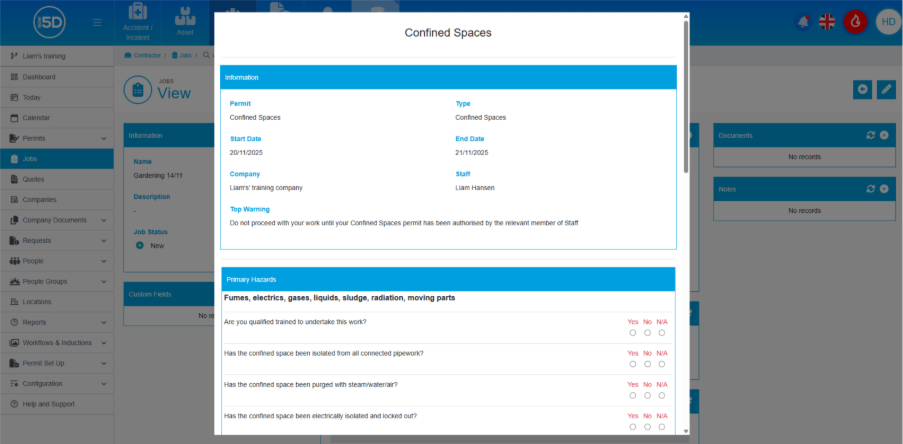
Task: Click the search icon in the breadcrumb
Action: click(206, 56)
